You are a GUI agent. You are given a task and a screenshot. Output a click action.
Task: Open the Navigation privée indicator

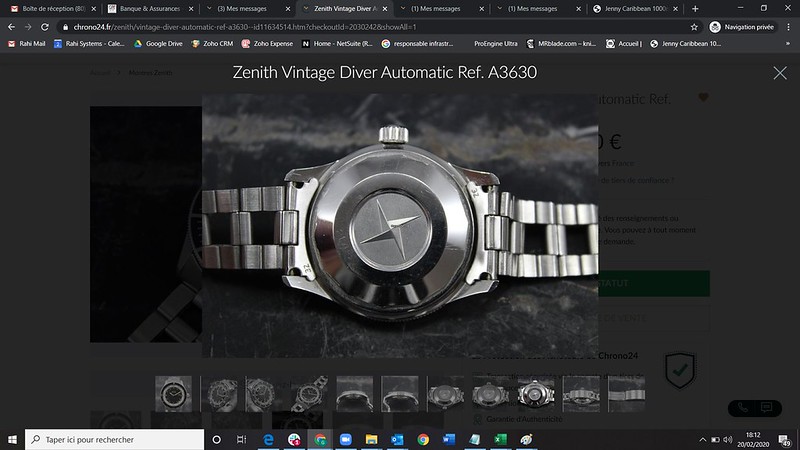tap(743, 27)
